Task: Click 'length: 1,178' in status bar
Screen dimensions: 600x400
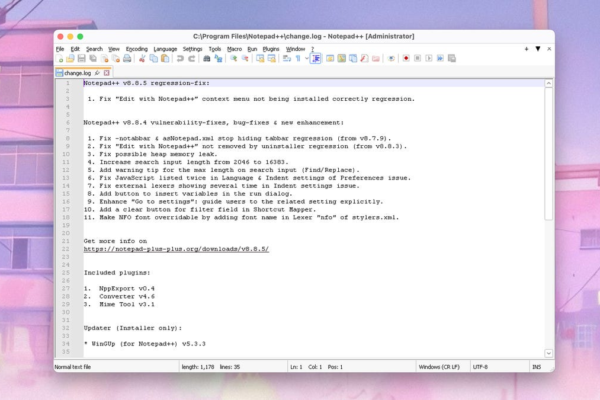Action: tap(198, 367)
